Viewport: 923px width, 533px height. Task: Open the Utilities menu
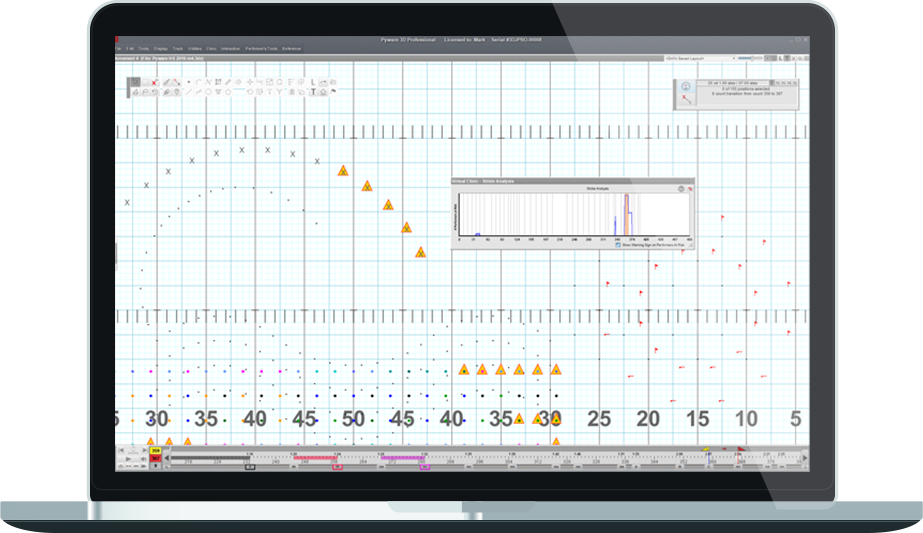click(x=194, y=48)
